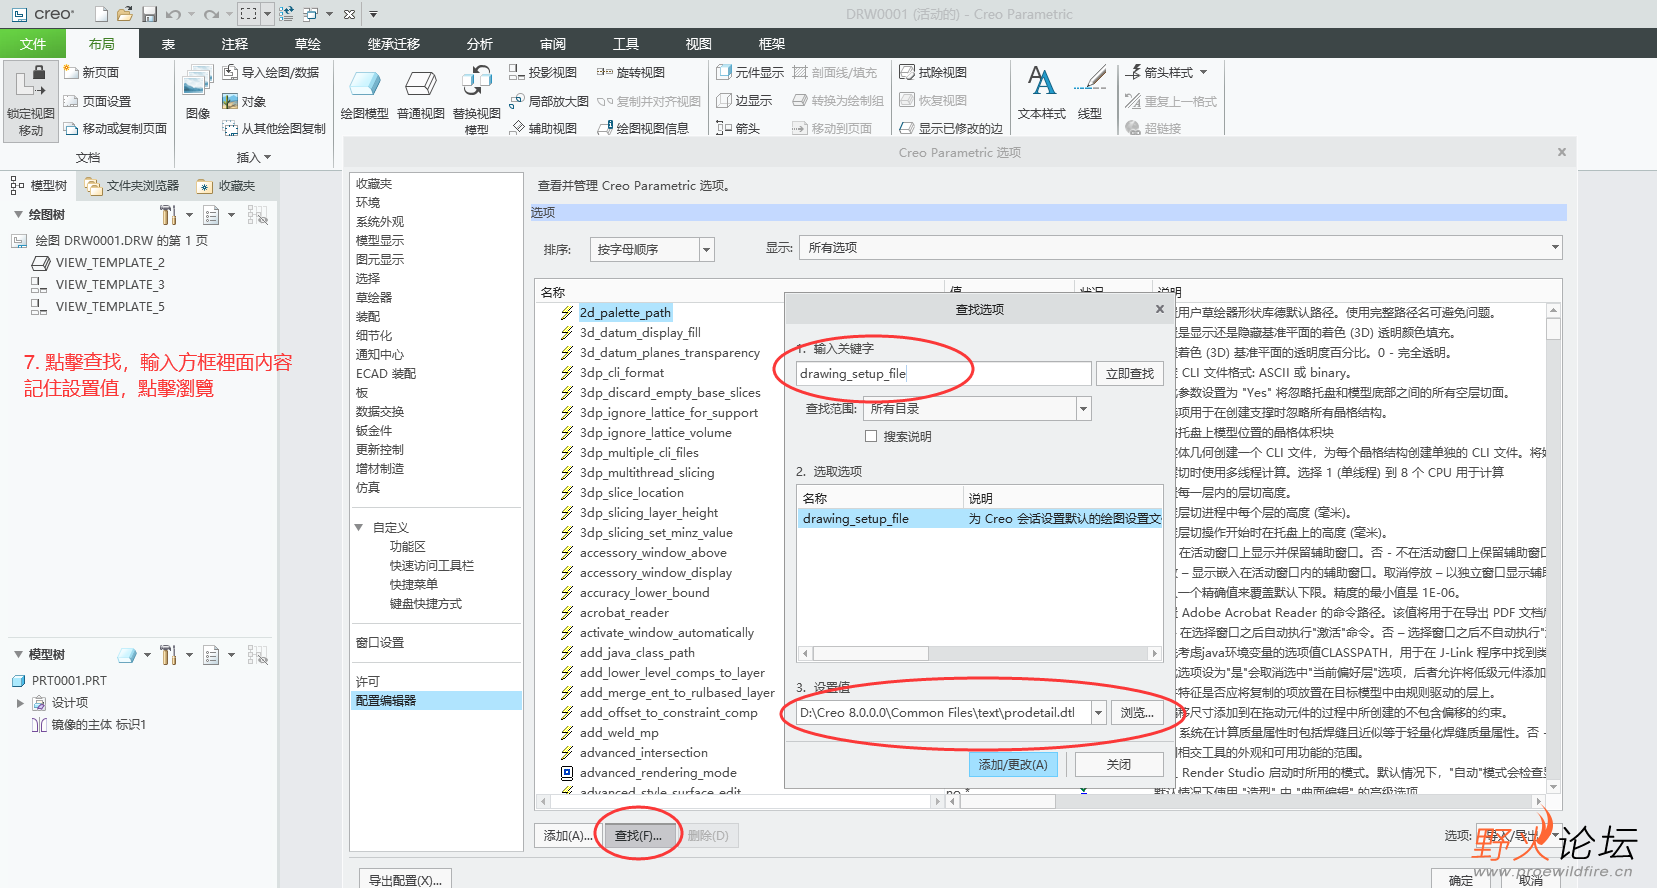Switch to the 草绘 ribbon tab
Image resolution: width=1657 pixels, height=888 pixels.
coord(308,44)
